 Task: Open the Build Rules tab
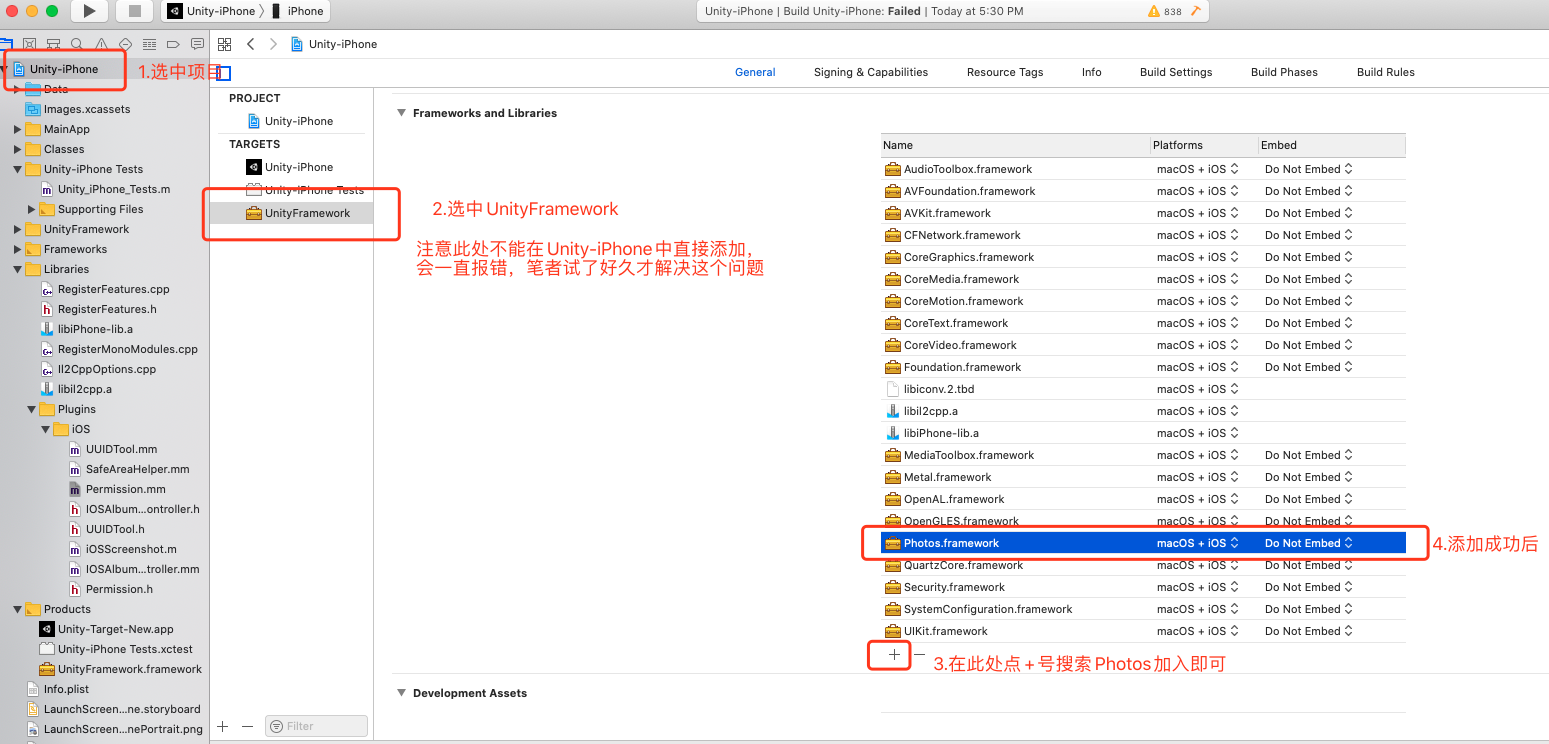pyautogui.click(x=1386, y=72)
